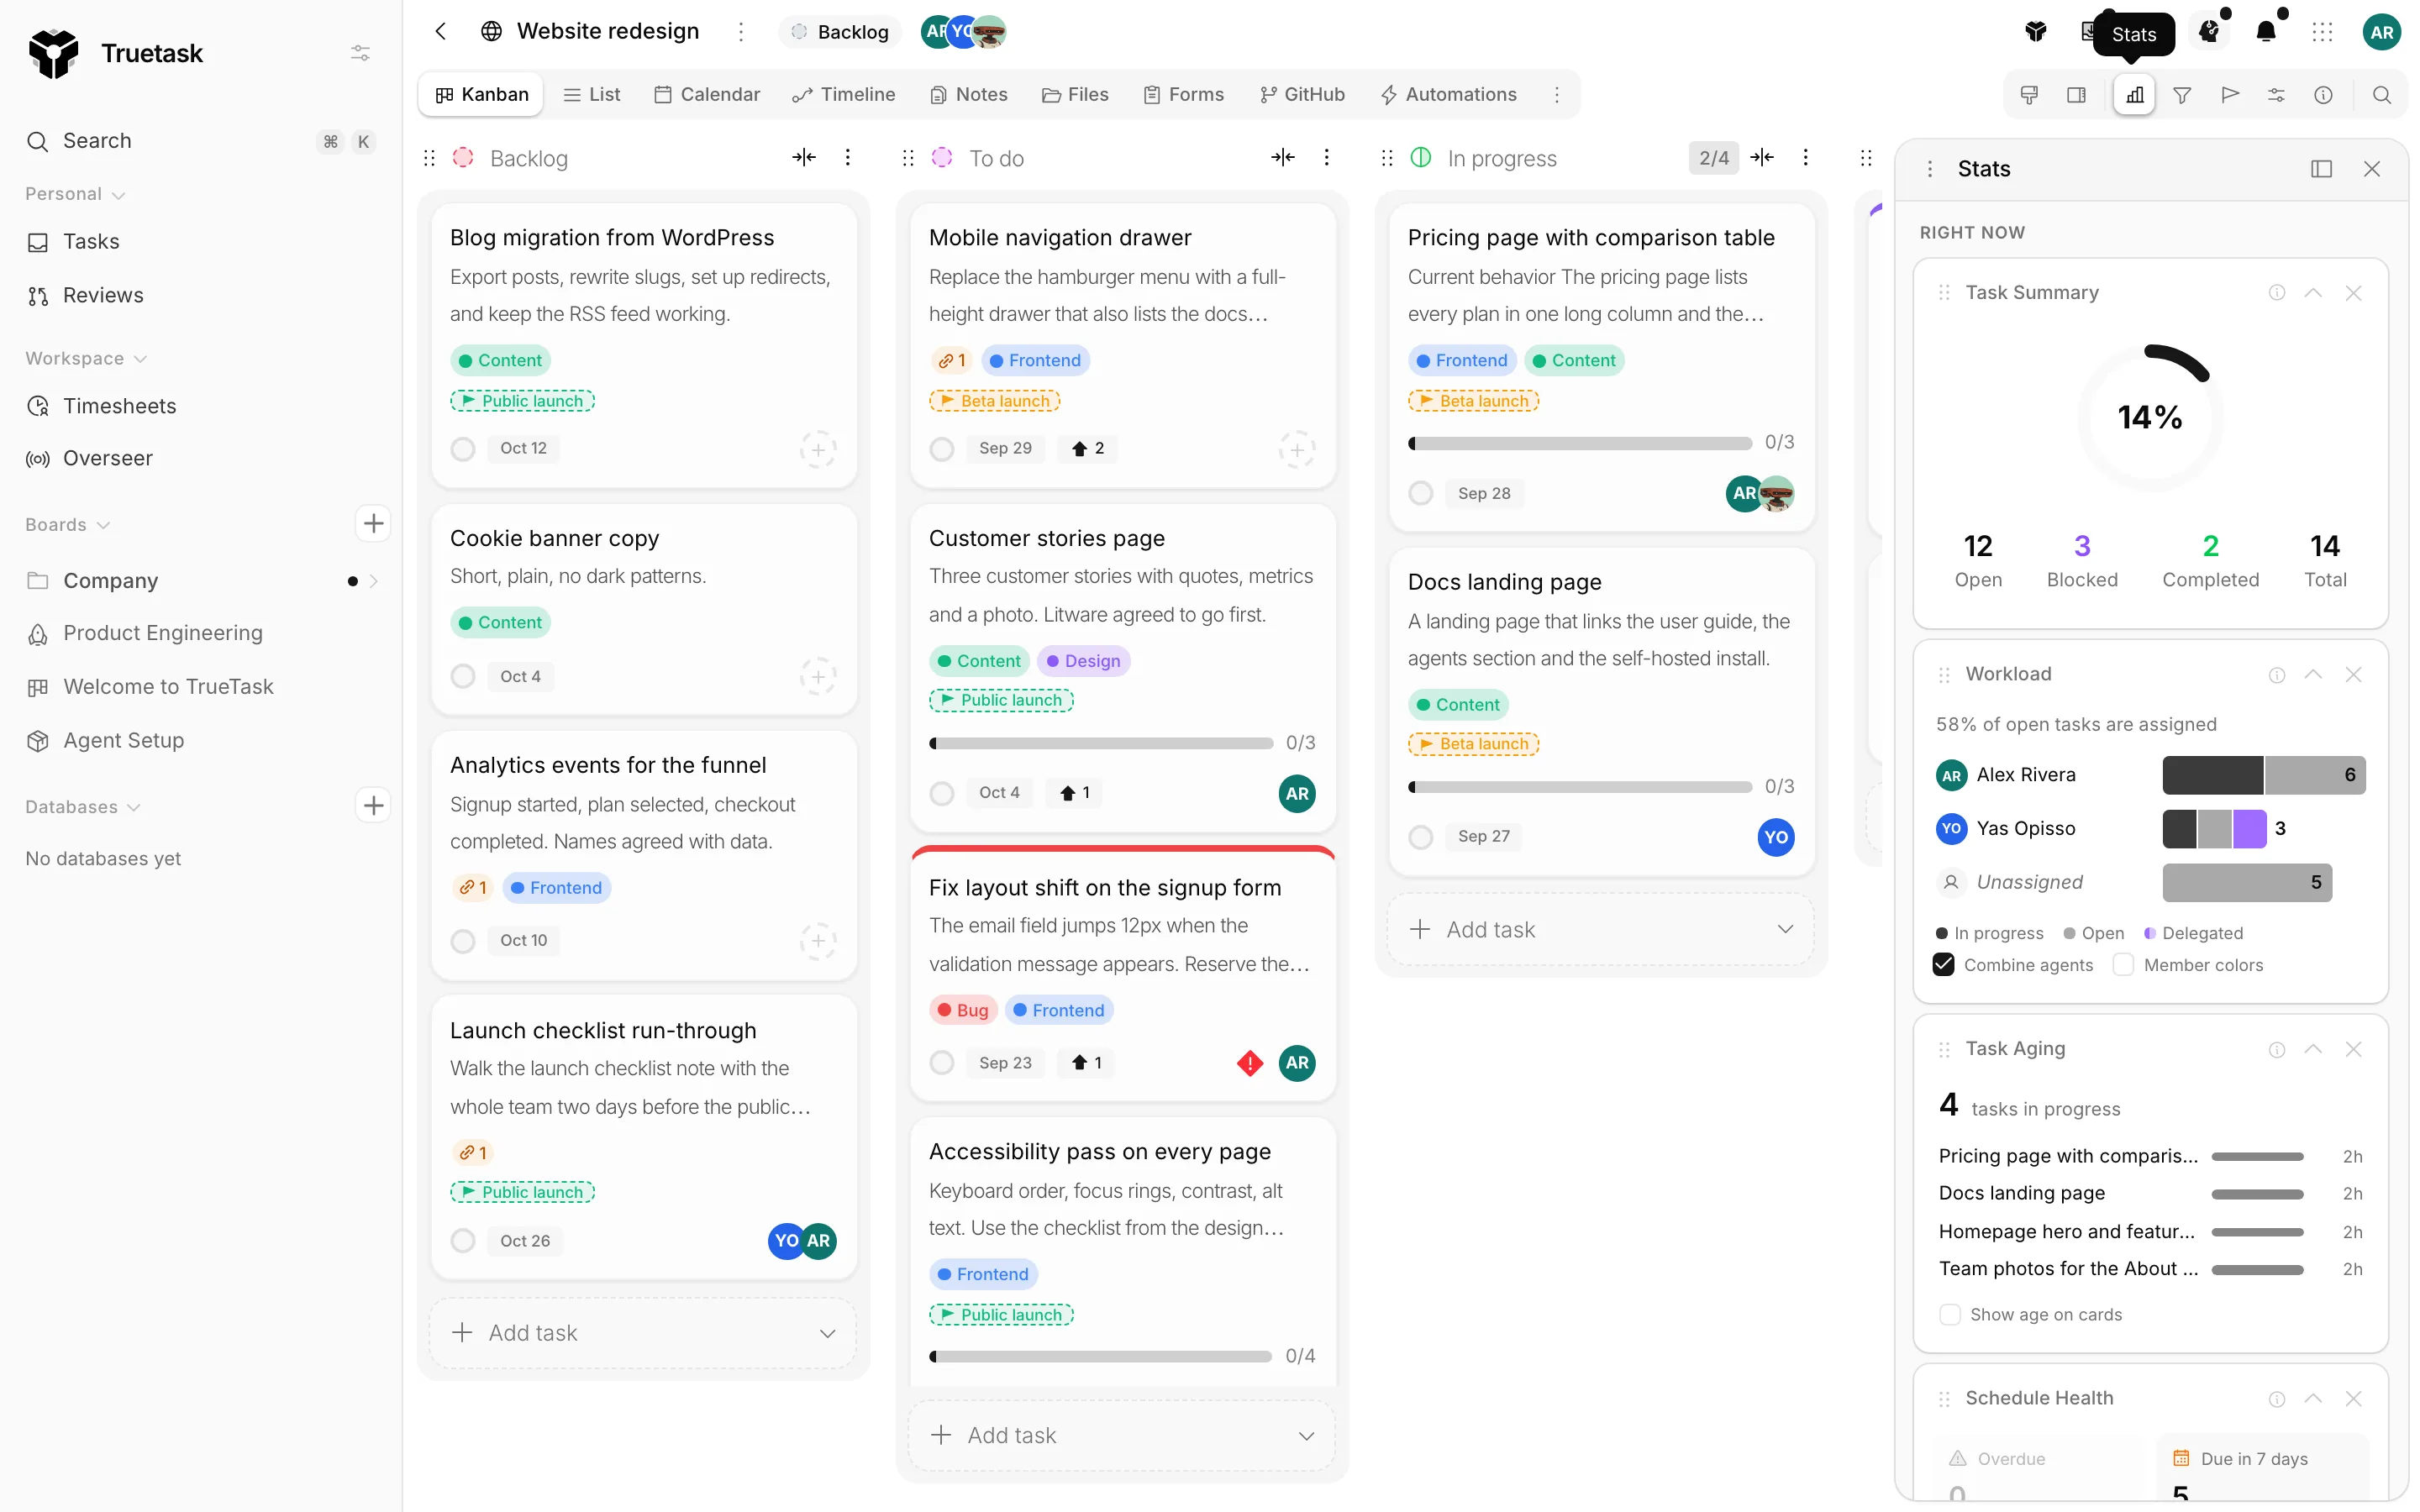This screenshot has height=1512, width=2420.
Task: Add assignee to Blog migration card
Action: click(x=818, y=449)
